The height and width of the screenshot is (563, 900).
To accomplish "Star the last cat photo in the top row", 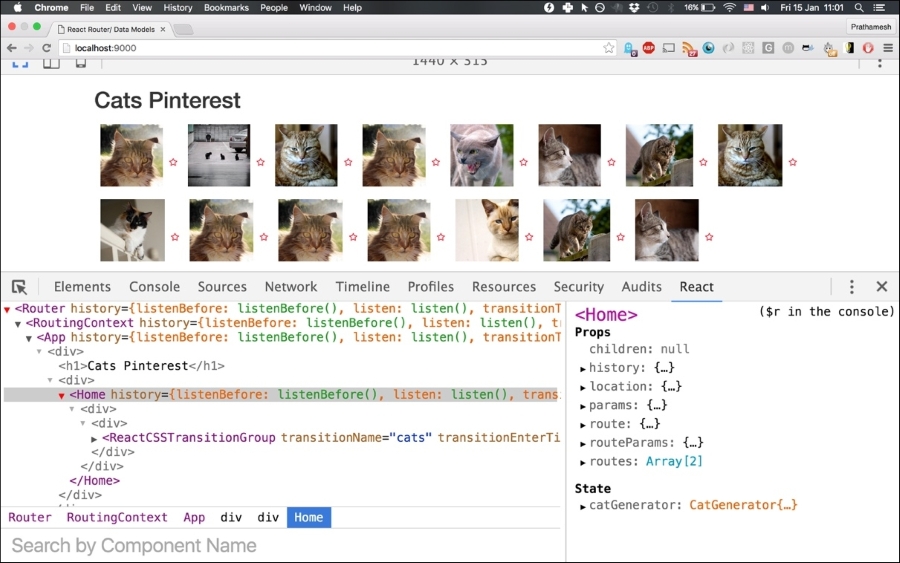I will click(793, 162).
